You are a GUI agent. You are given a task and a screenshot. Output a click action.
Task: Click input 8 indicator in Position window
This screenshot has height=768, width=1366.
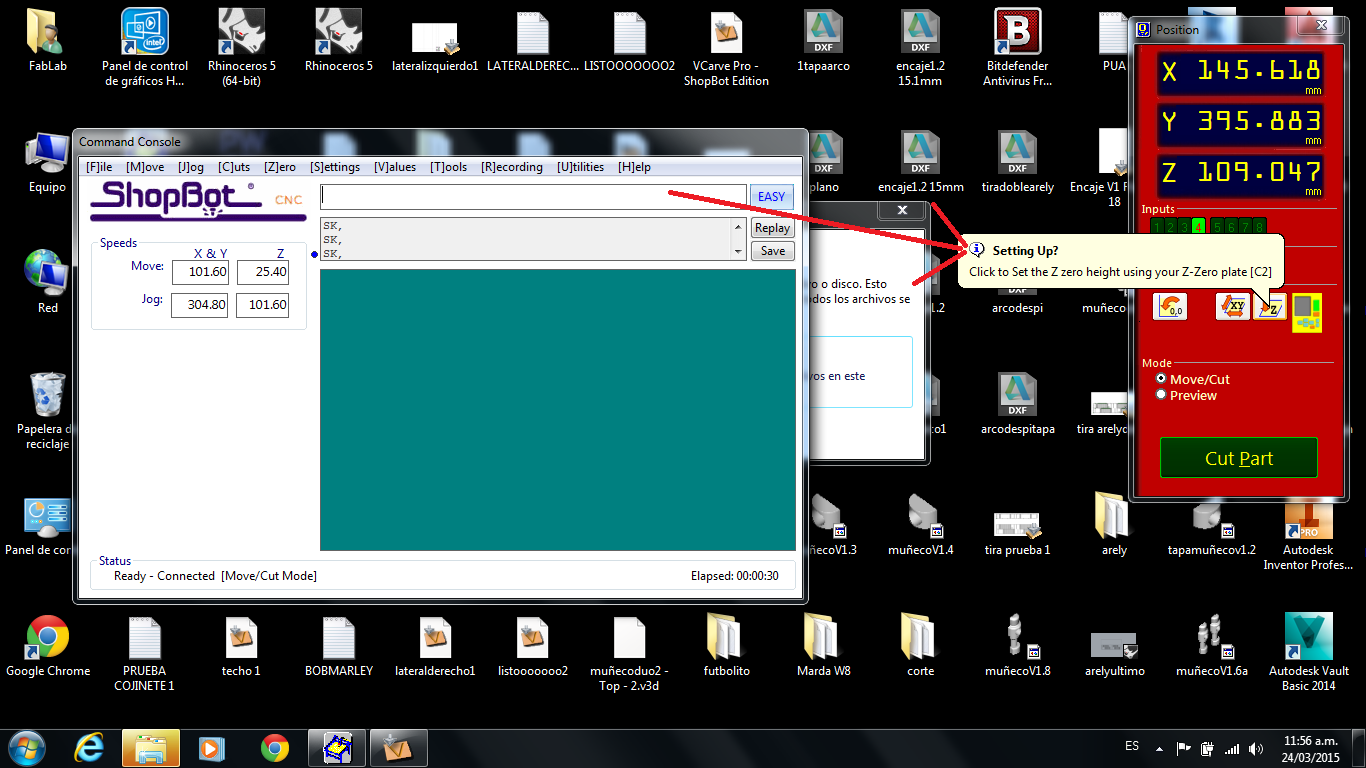1259,227
